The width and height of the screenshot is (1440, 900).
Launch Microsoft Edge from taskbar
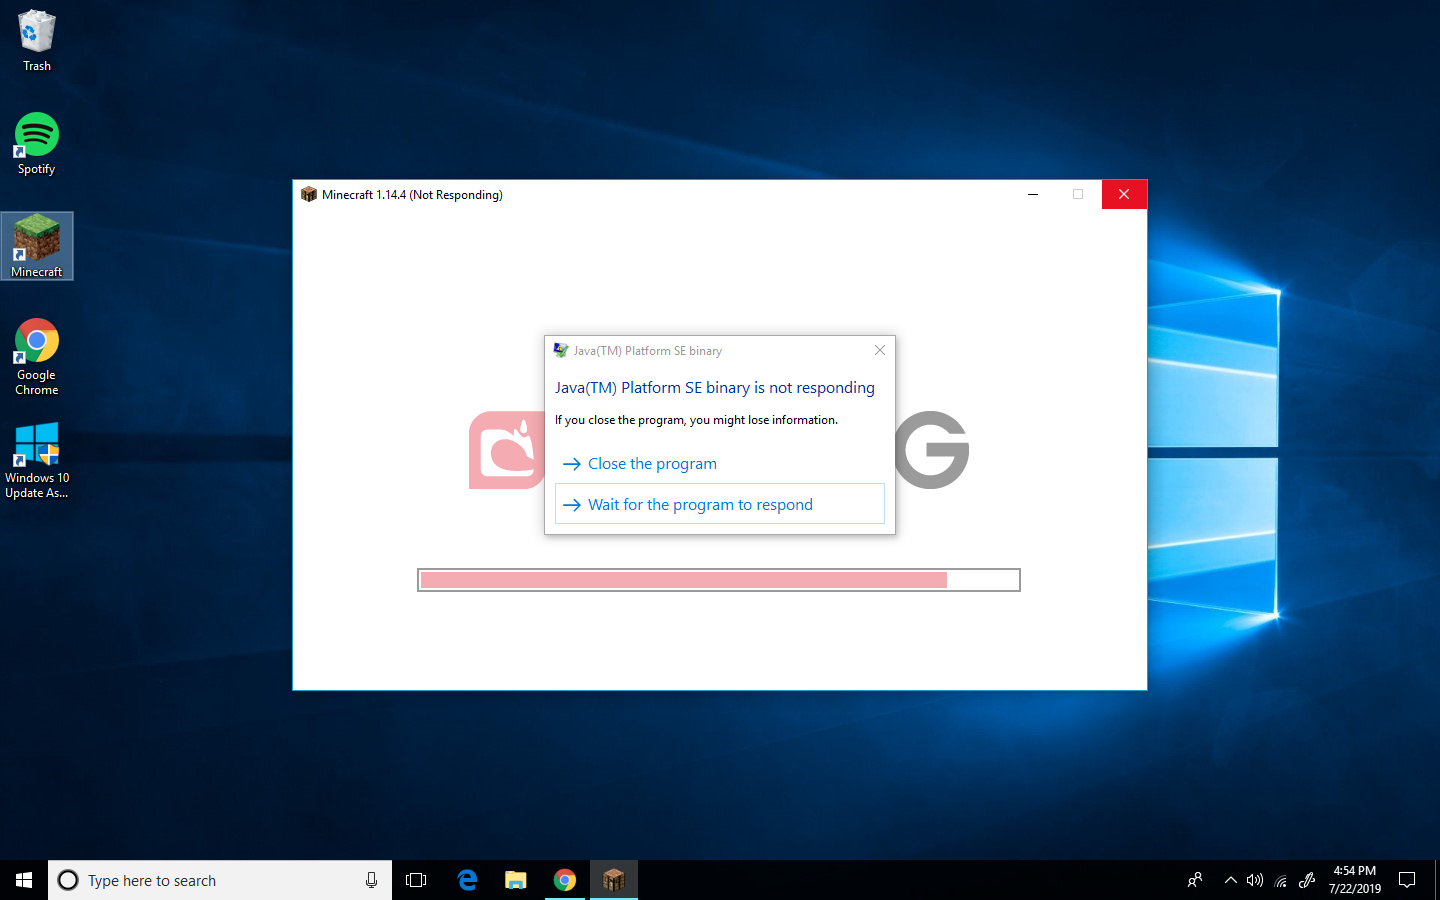tap(467, 880)
